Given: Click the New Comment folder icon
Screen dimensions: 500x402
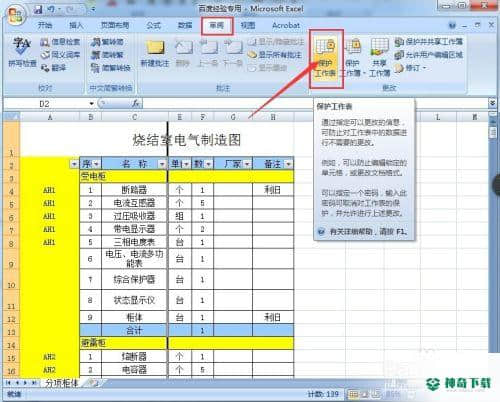Looking at the screenshot, I should point(155,47).
